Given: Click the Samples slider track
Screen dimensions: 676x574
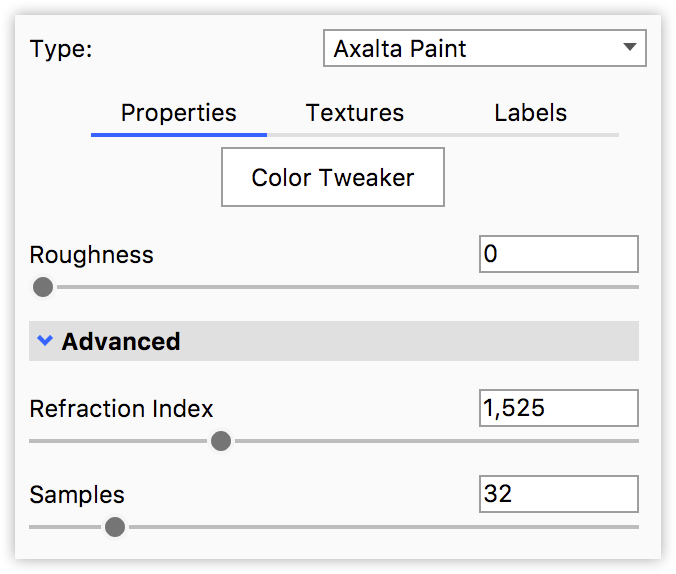Looking at the screenshot, I should 380,527.
